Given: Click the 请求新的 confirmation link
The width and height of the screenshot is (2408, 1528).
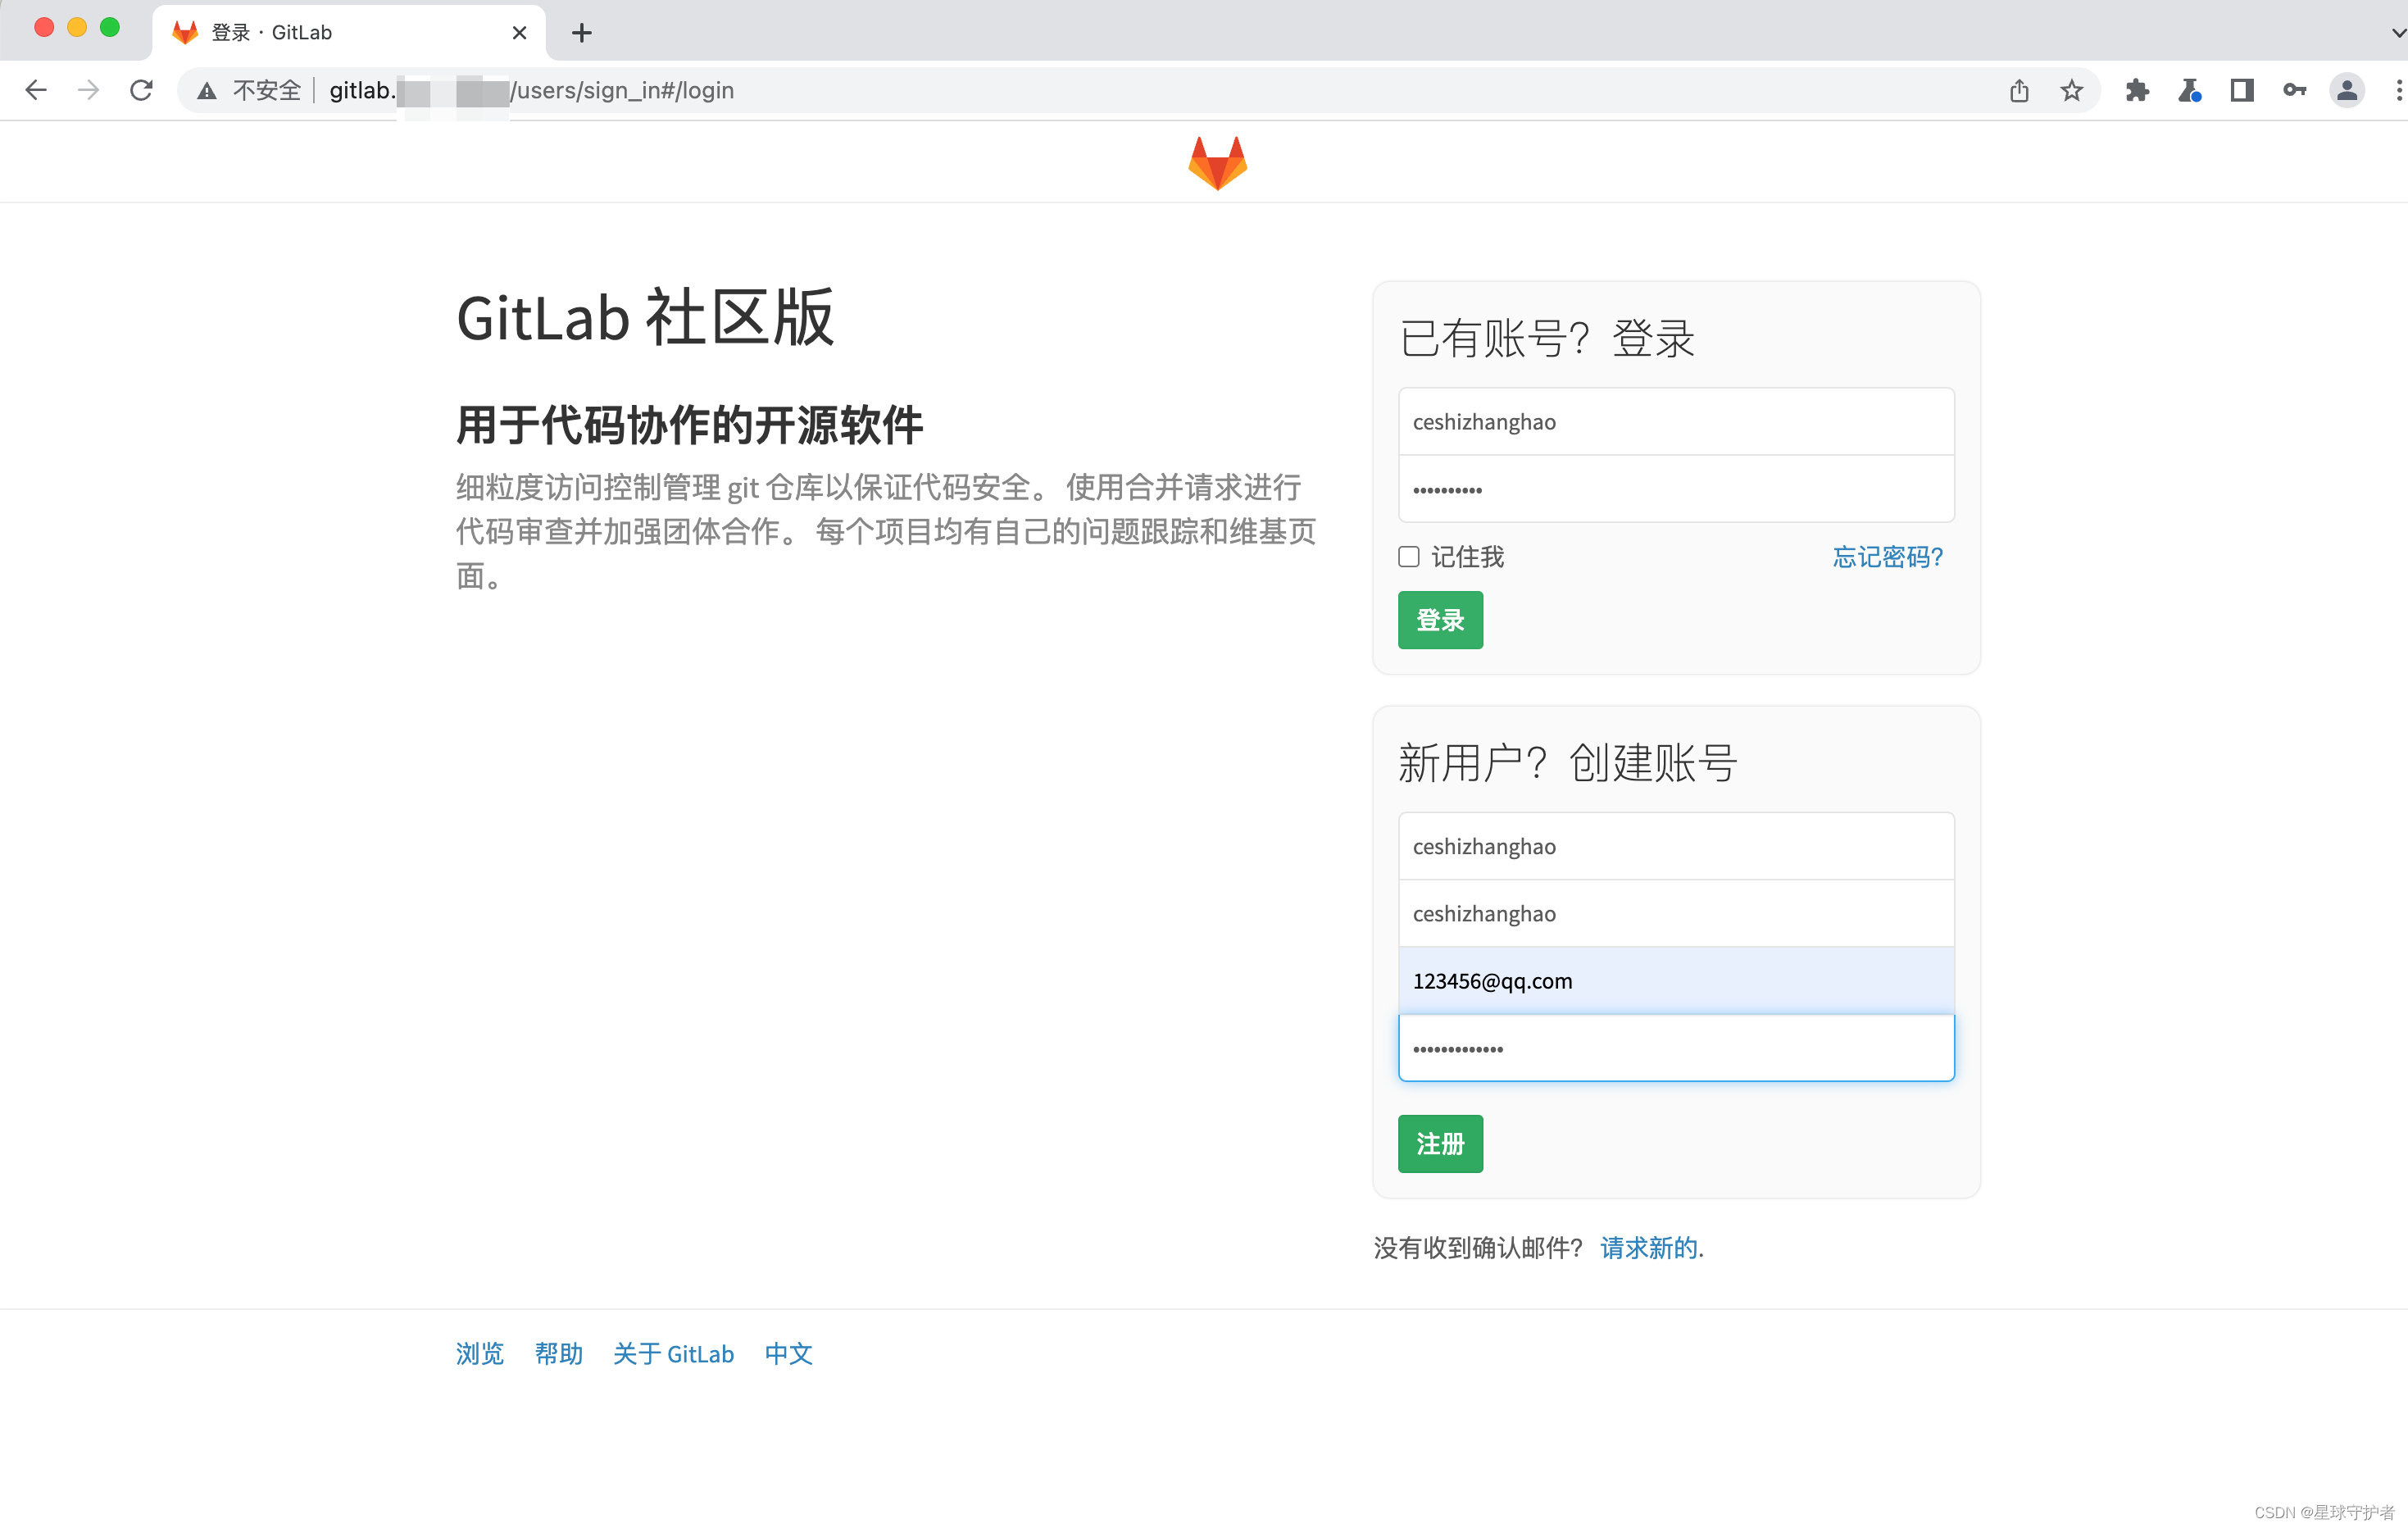Looking at the screenshot, I should coord(1648,1248).
